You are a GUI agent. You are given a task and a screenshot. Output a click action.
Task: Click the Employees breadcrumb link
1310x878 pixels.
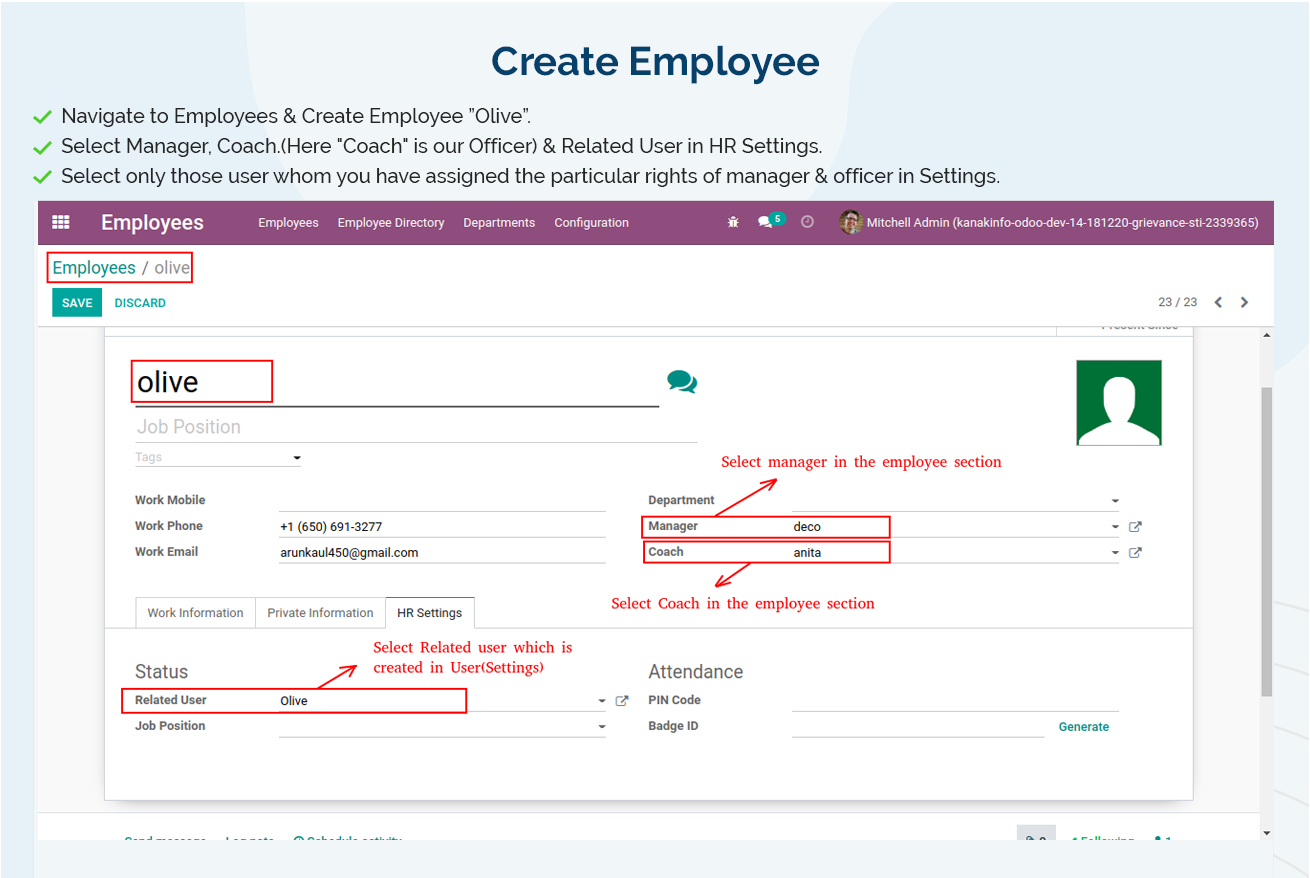tap(94, 268)
